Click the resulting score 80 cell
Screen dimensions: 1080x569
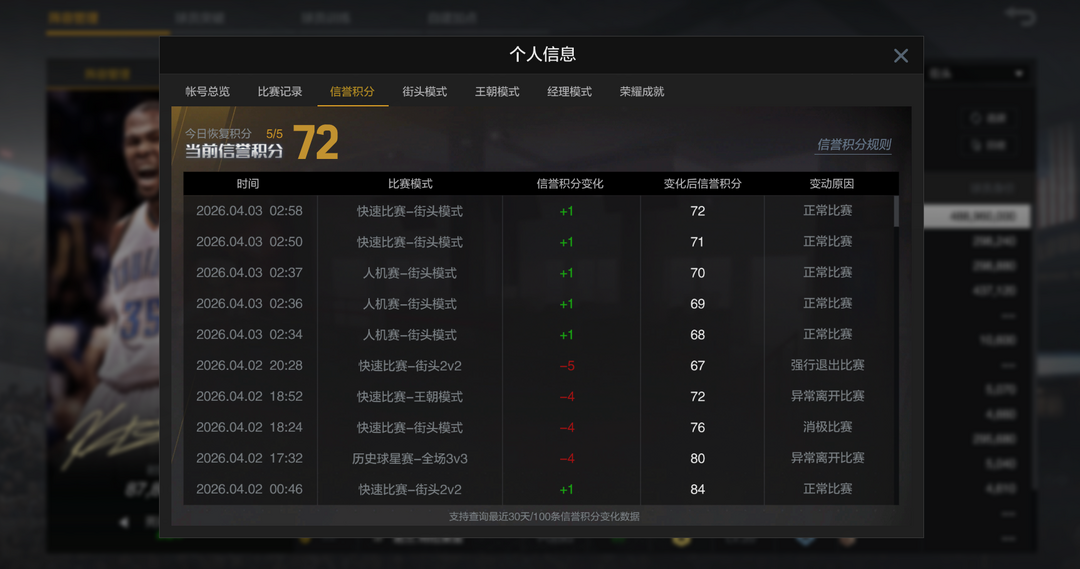[x=698, y=458]
